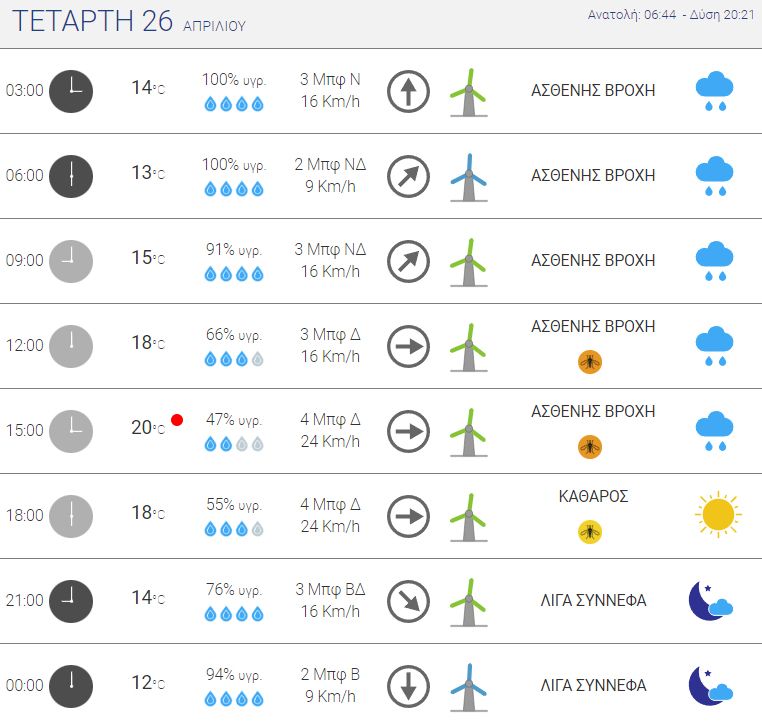Click the 12°C temperature at 00:00

[148, 683]
